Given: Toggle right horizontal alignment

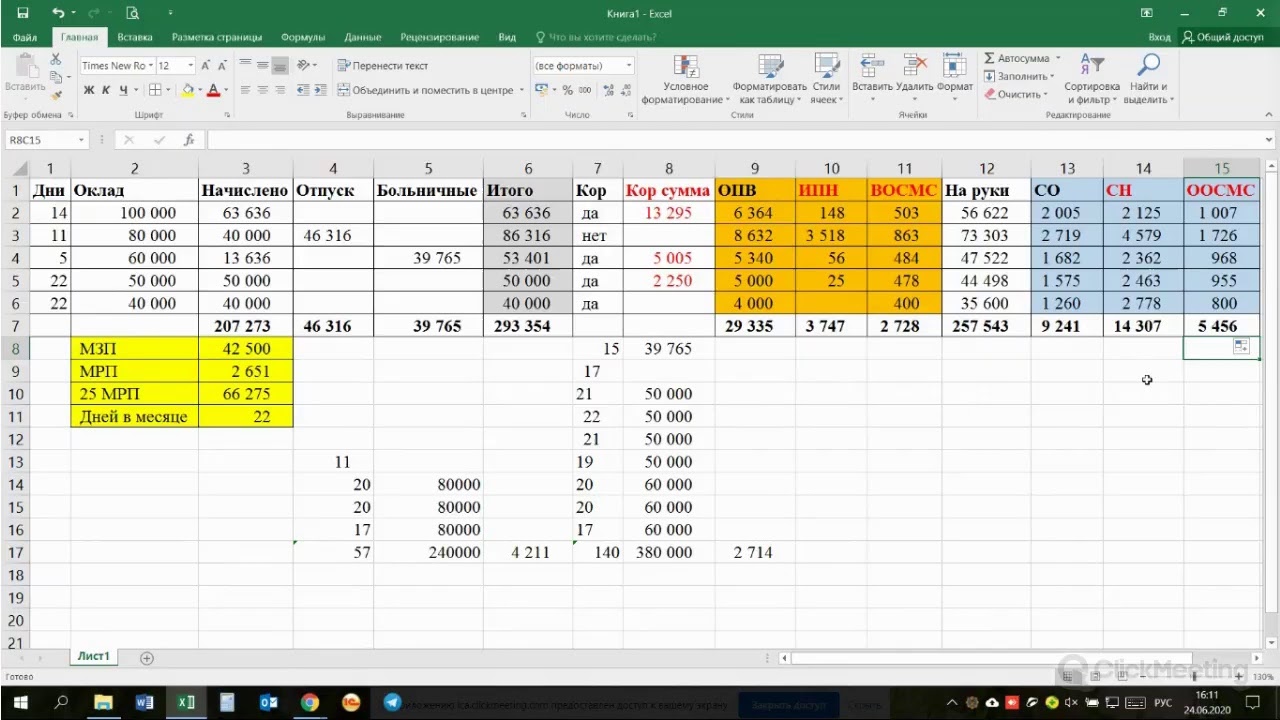Looking at the screenshot, I should tap(279, 90).
